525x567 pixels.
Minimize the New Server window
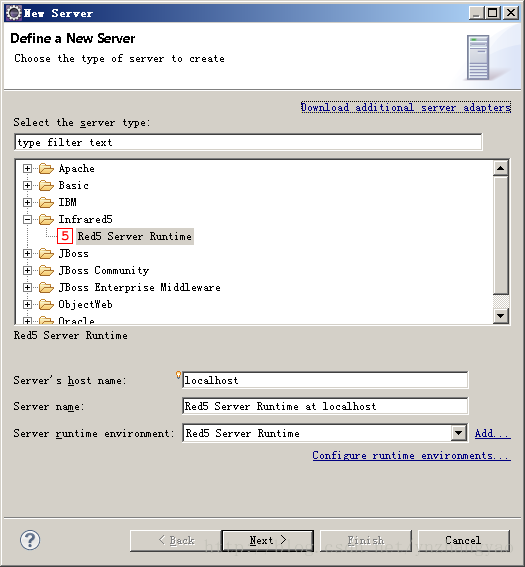(x=477, y=13)
